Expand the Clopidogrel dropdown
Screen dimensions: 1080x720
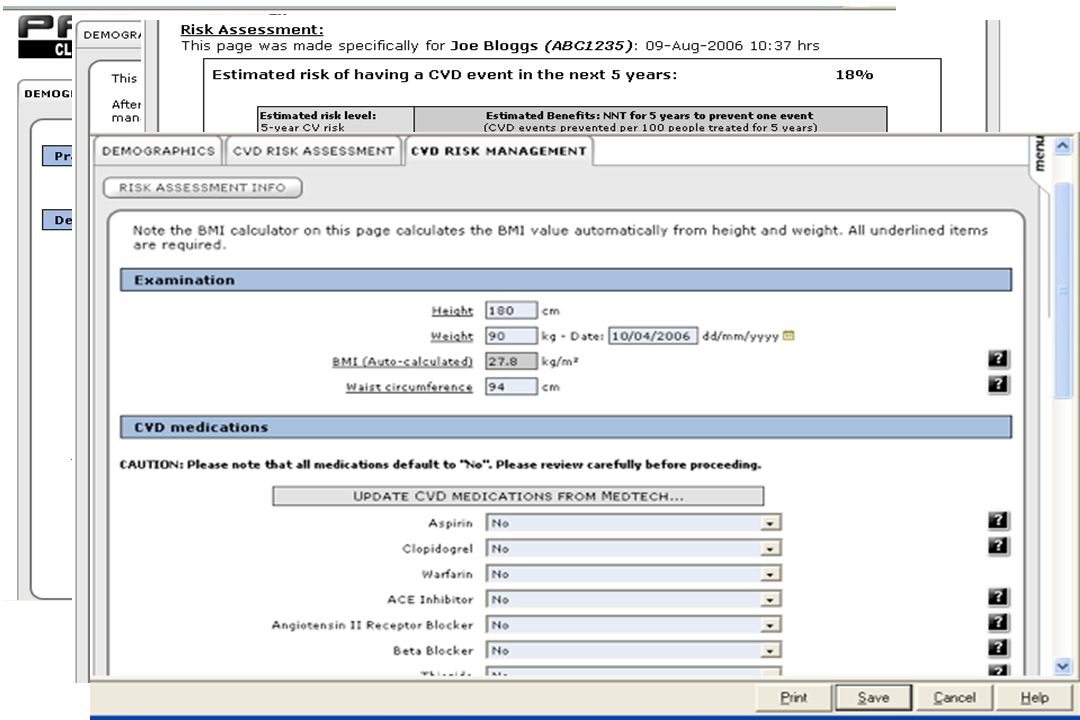(x=769, y=549)
